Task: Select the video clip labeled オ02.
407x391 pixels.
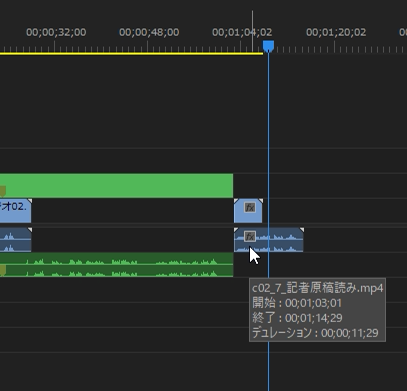Action: 15,211
